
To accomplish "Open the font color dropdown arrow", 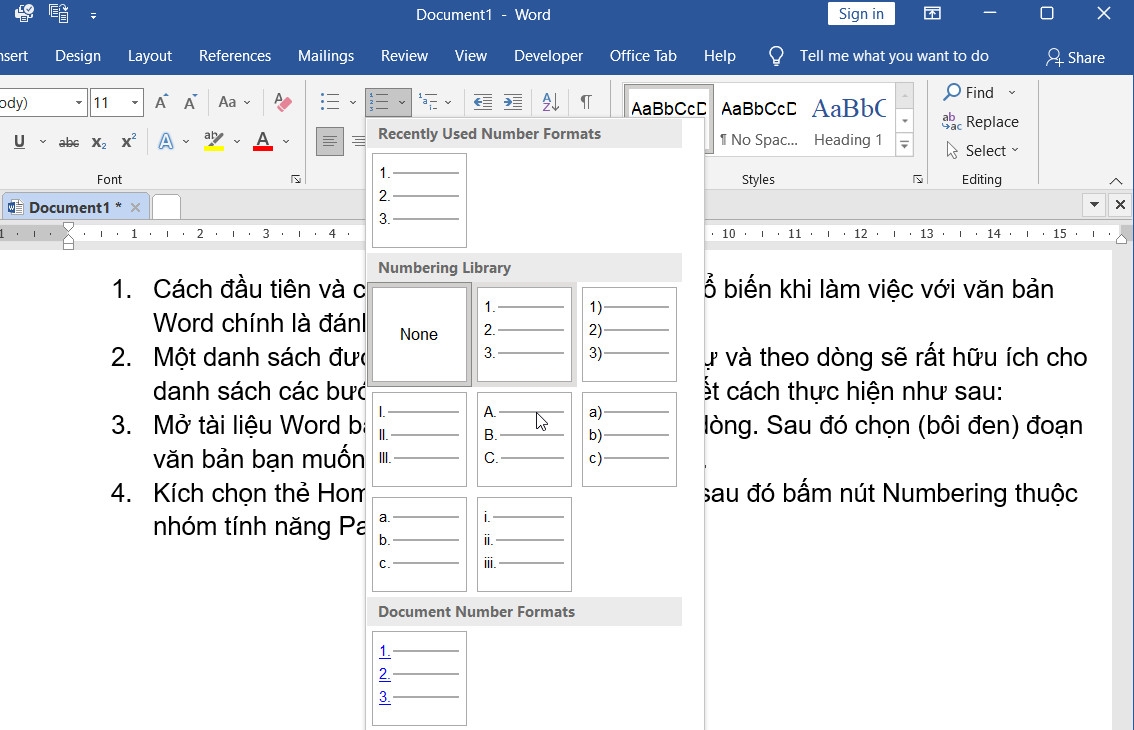I will pyautogui.click(x=286, y=141).
